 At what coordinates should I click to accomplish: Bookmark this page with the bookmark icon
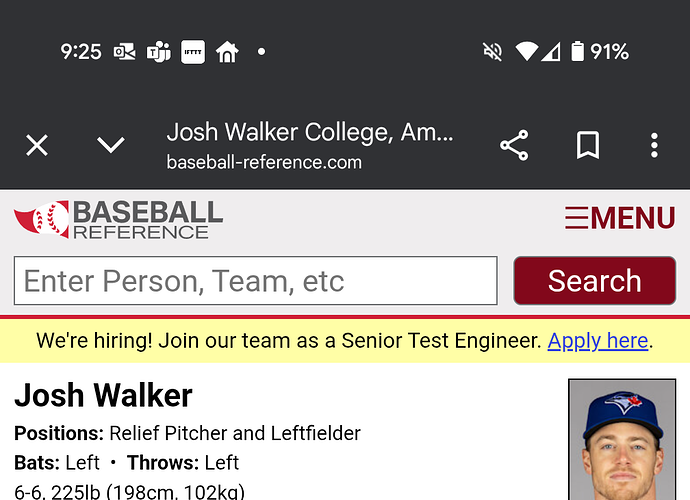tap(588, 145)
